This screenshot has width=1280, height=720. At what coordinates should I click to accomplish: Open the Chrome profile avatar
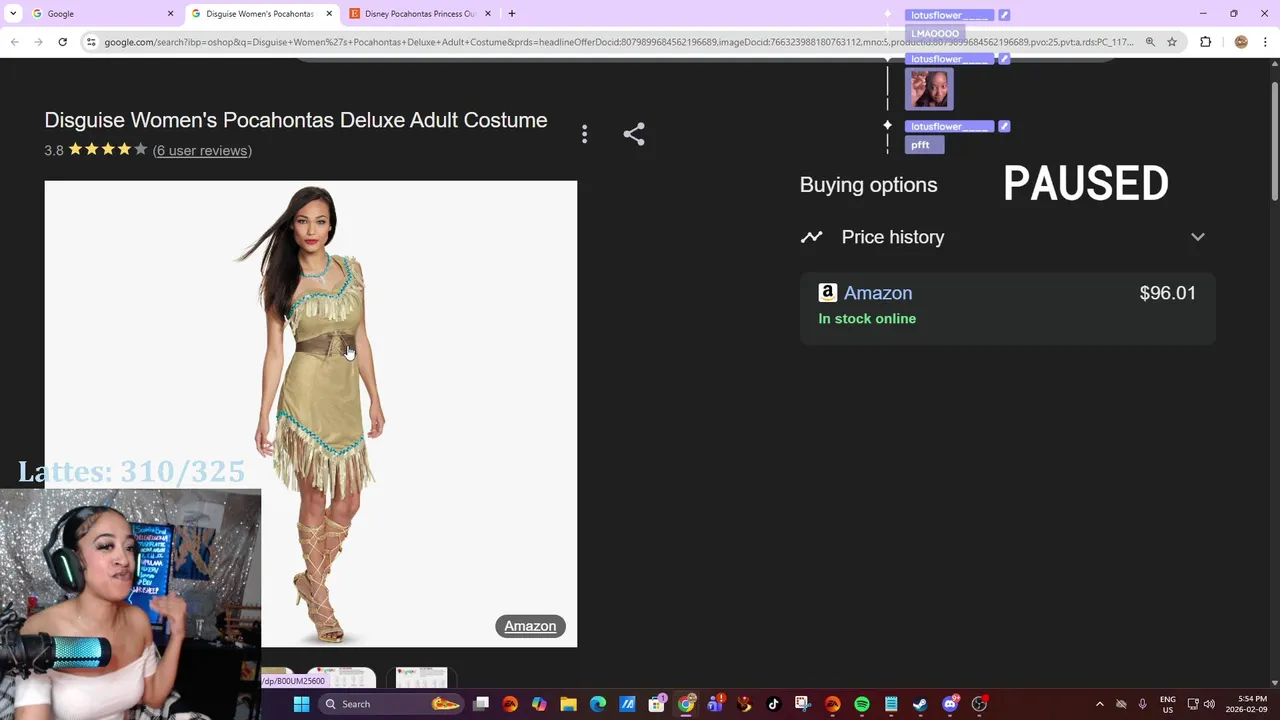point(1241,42)
